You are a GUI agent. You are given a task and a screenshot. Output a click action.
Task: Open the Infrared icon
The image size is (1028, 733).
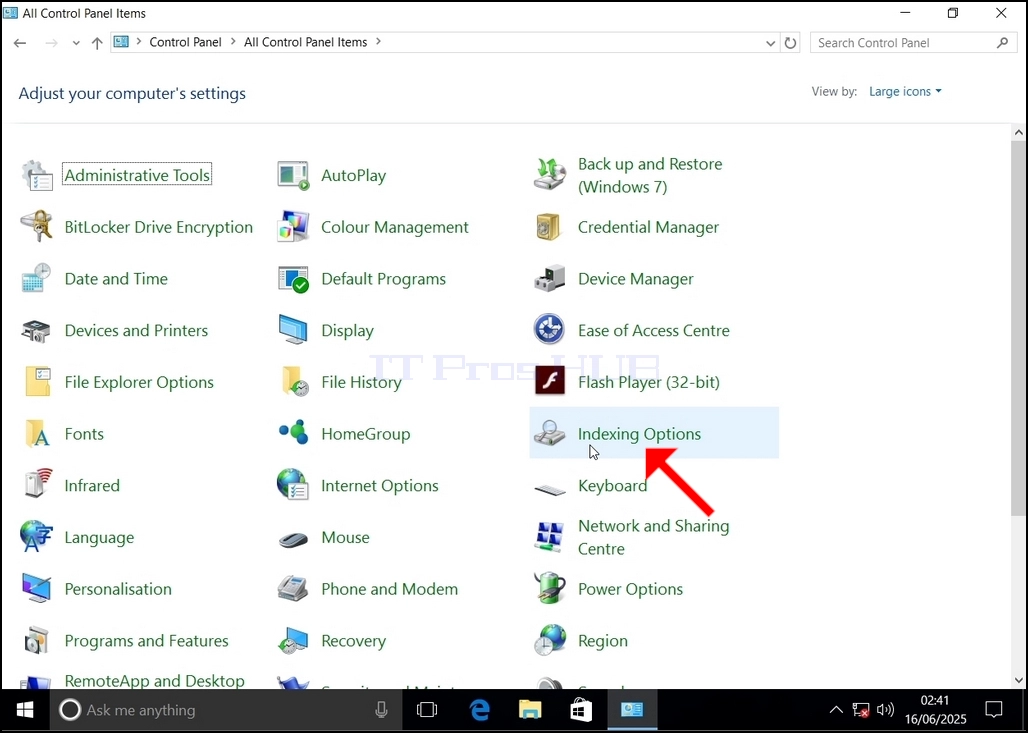37,484
